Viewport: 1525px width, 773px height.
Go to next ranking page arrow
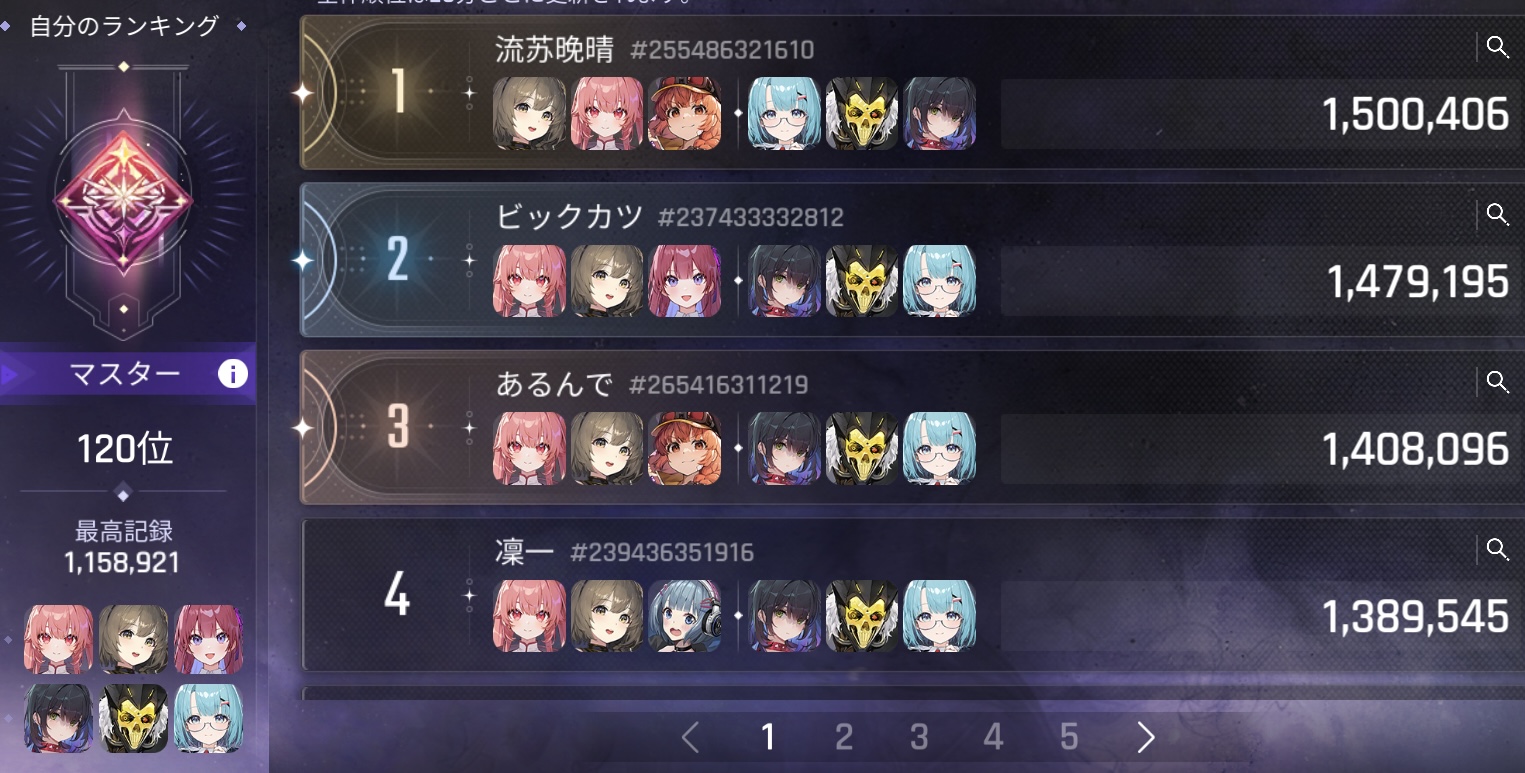(x=1146, y=738)
